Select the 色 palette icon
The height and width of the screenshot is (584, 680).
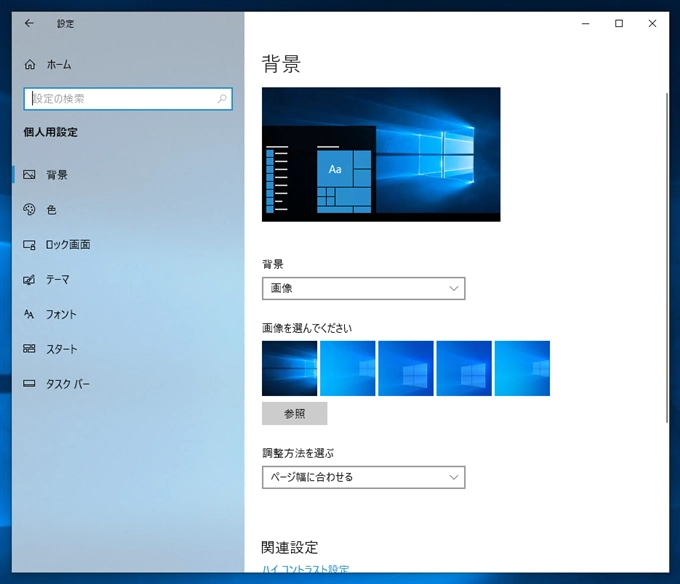click(29, 209)
